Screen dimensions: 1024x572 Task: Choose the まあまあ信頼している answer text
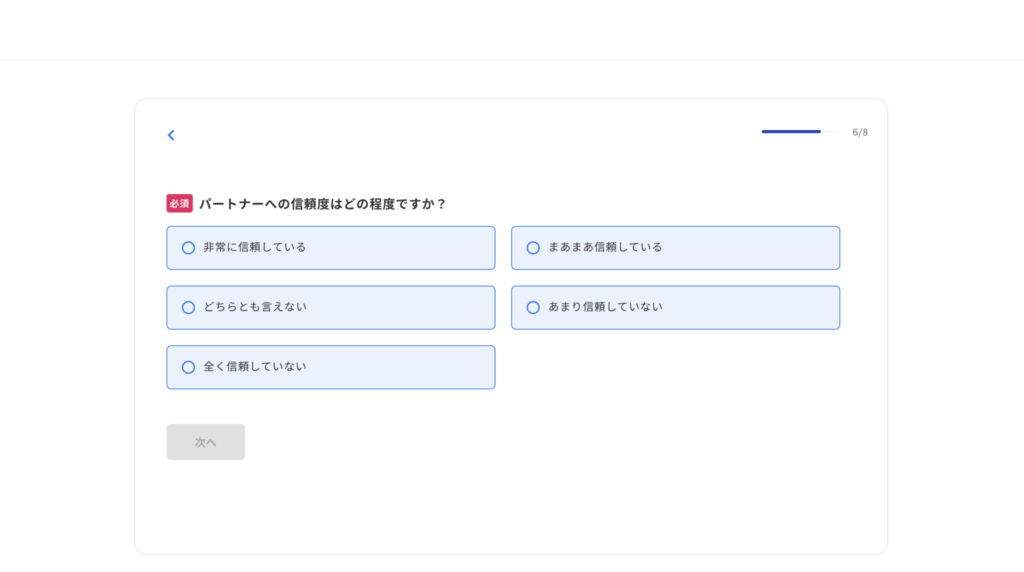point(605,247)
